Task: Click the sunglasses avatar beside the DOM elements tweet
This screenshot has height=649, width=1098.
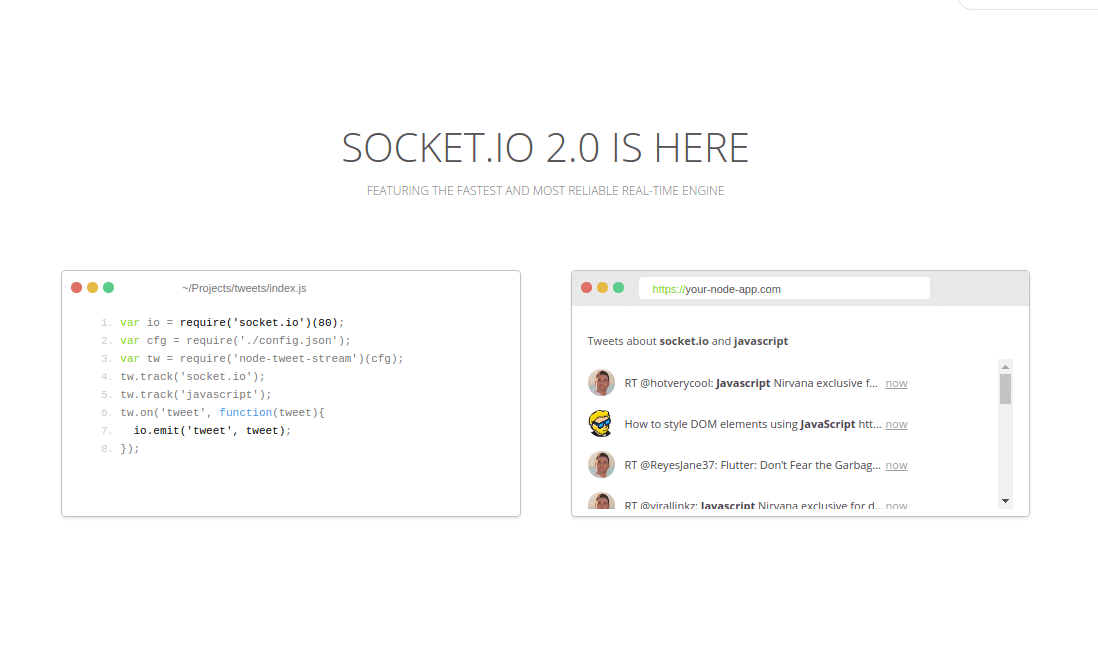Action: [601, 424]
